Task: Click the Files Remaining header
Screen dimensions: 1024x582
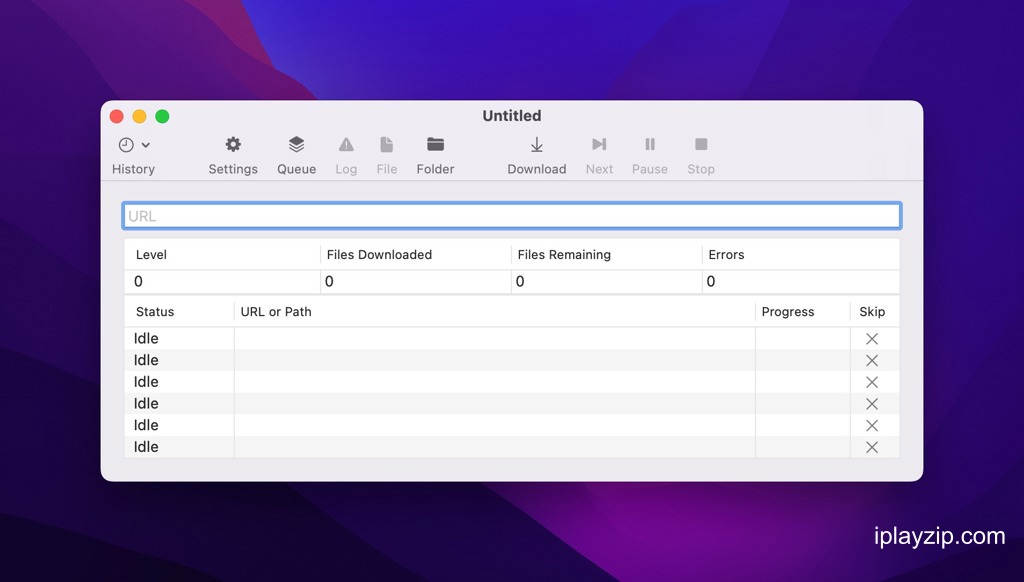Action: 564,255
